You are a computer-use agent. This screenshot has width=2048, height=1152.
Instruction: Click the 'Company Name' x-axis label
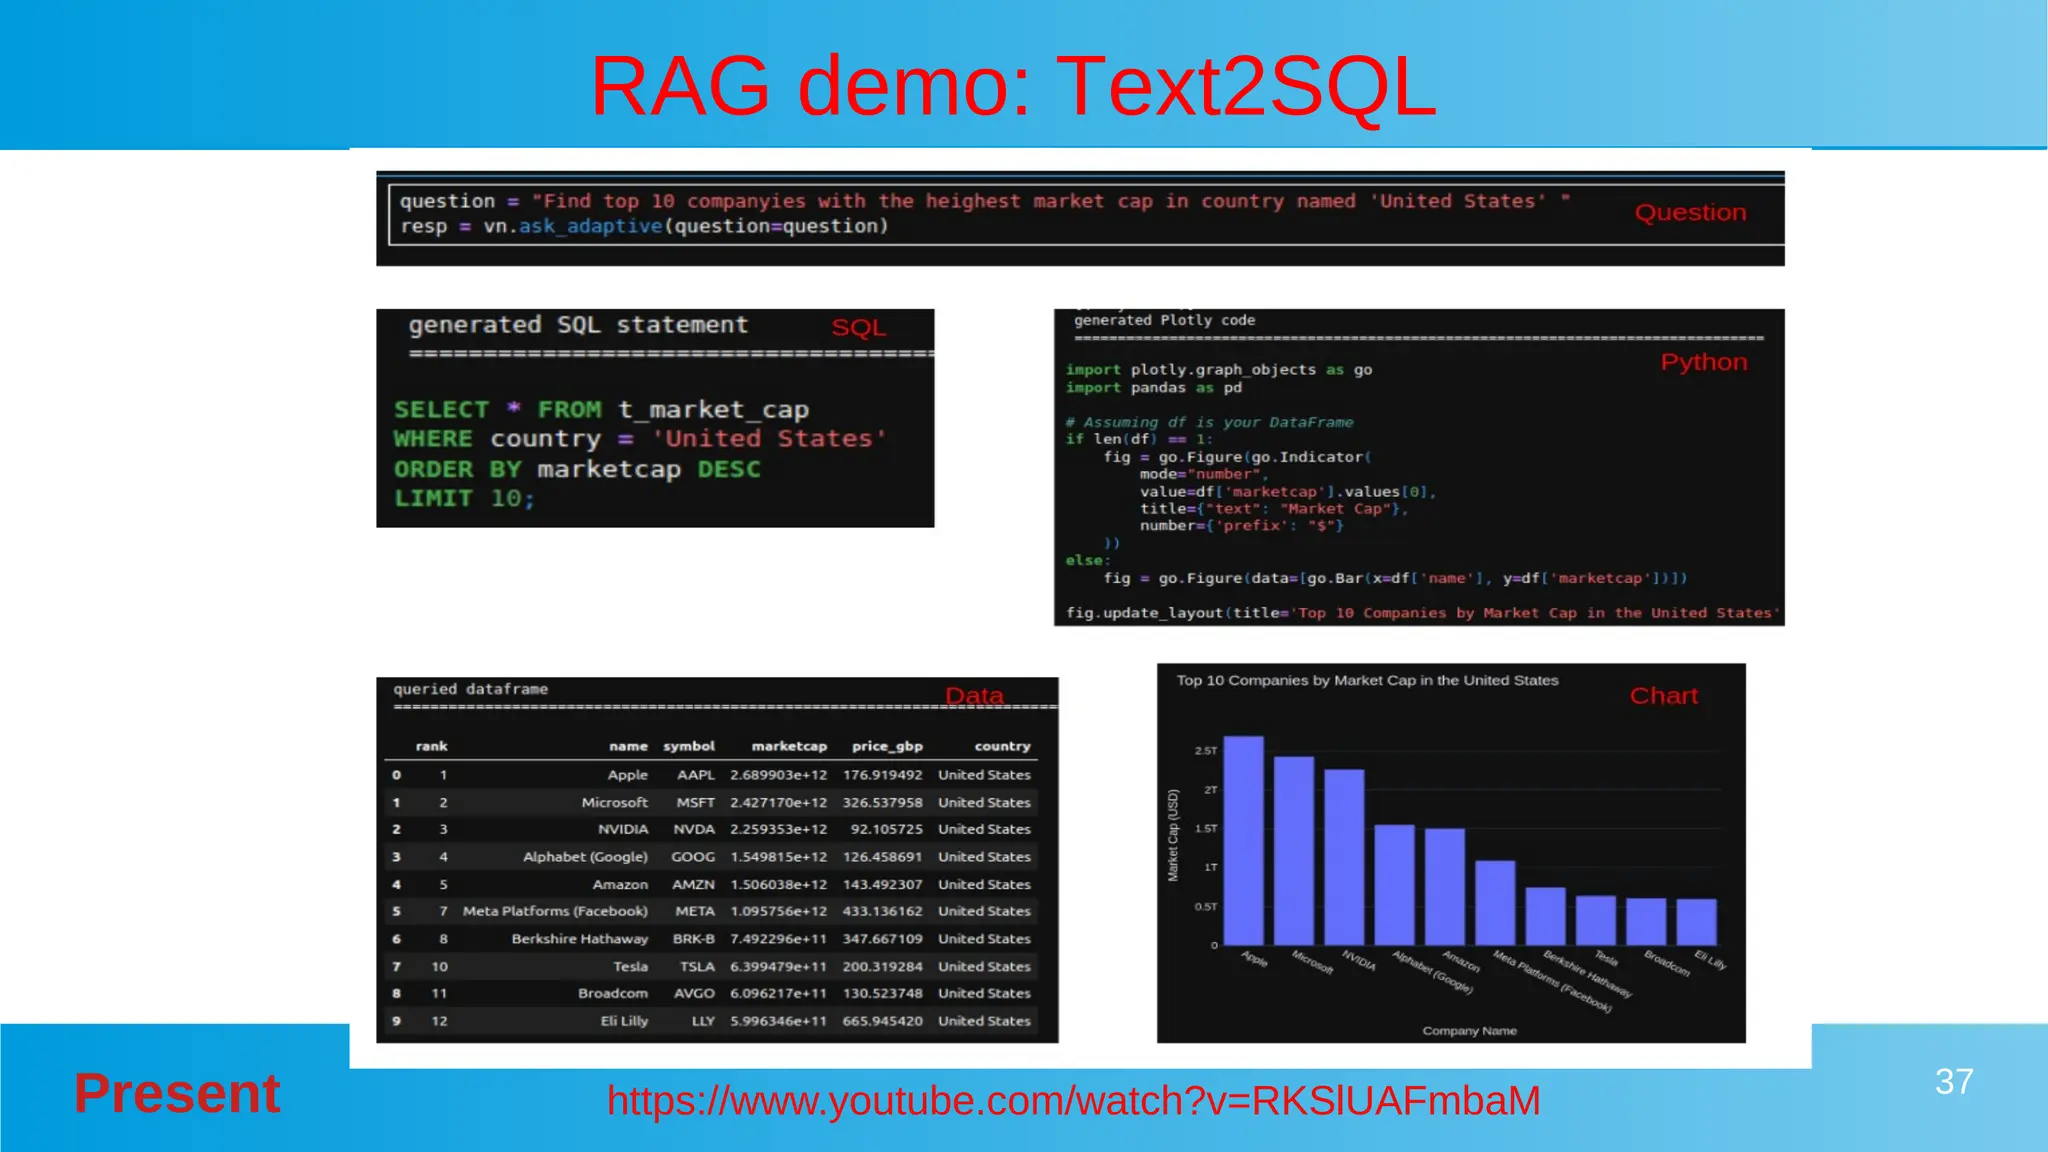(1469, 1031)
